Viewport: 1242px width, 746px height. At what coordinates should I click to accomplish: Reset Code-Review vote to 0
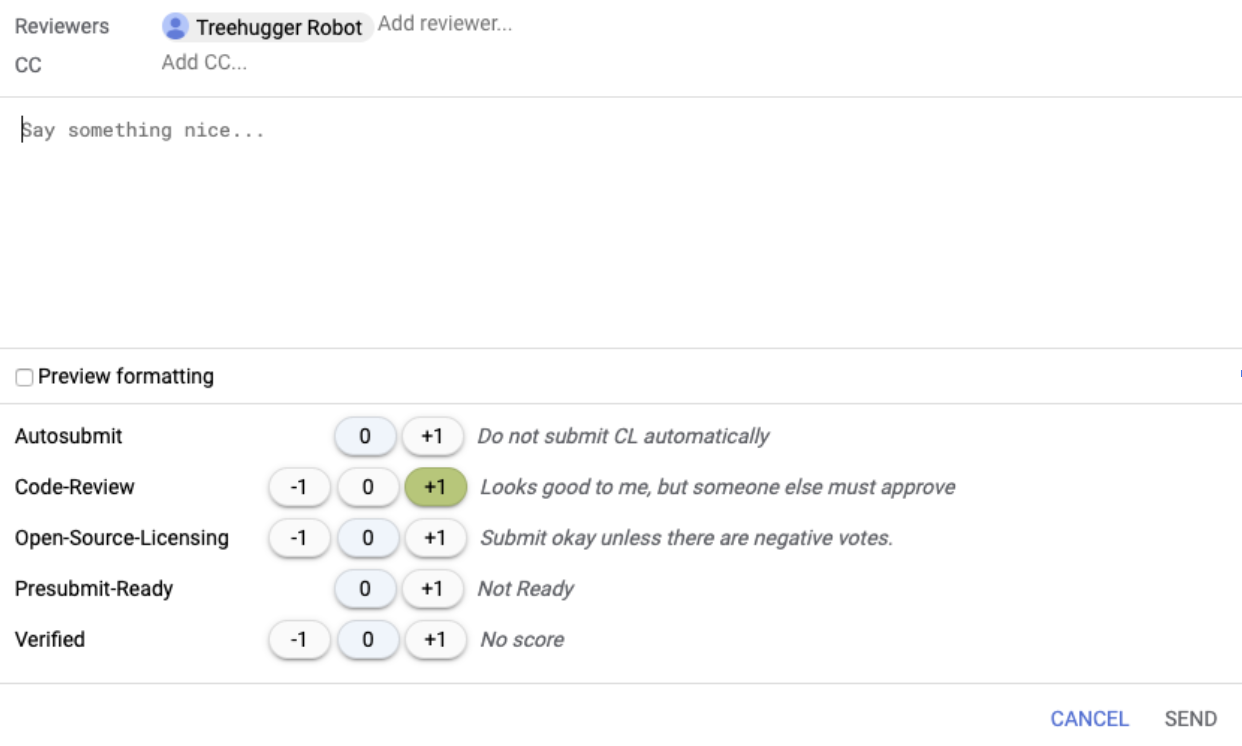[369, 487]
